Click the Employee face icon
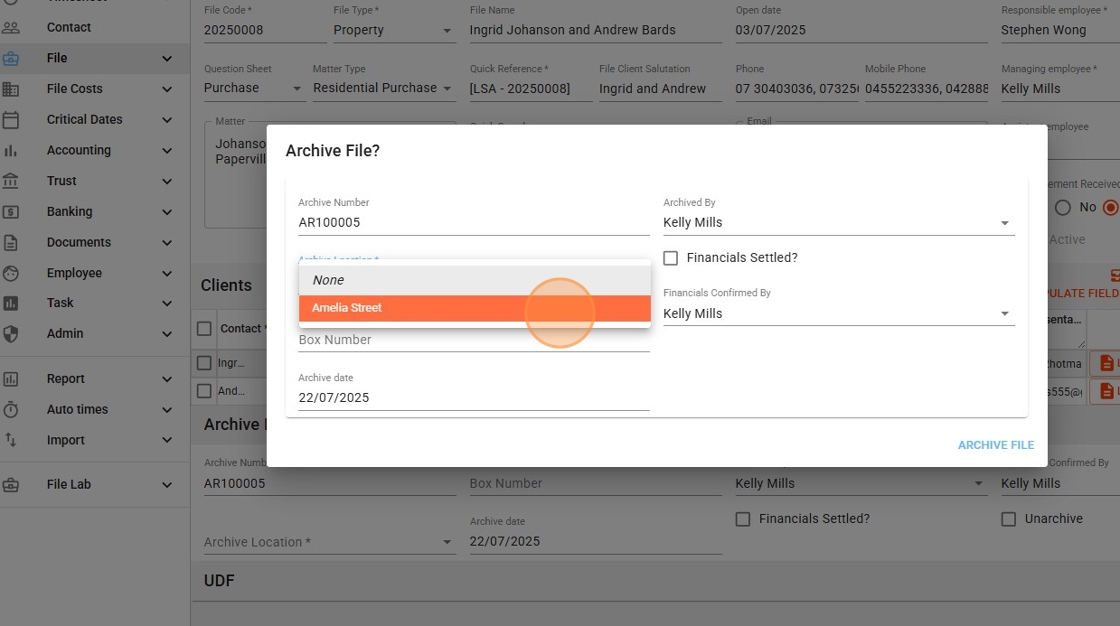 click(11, 273)
